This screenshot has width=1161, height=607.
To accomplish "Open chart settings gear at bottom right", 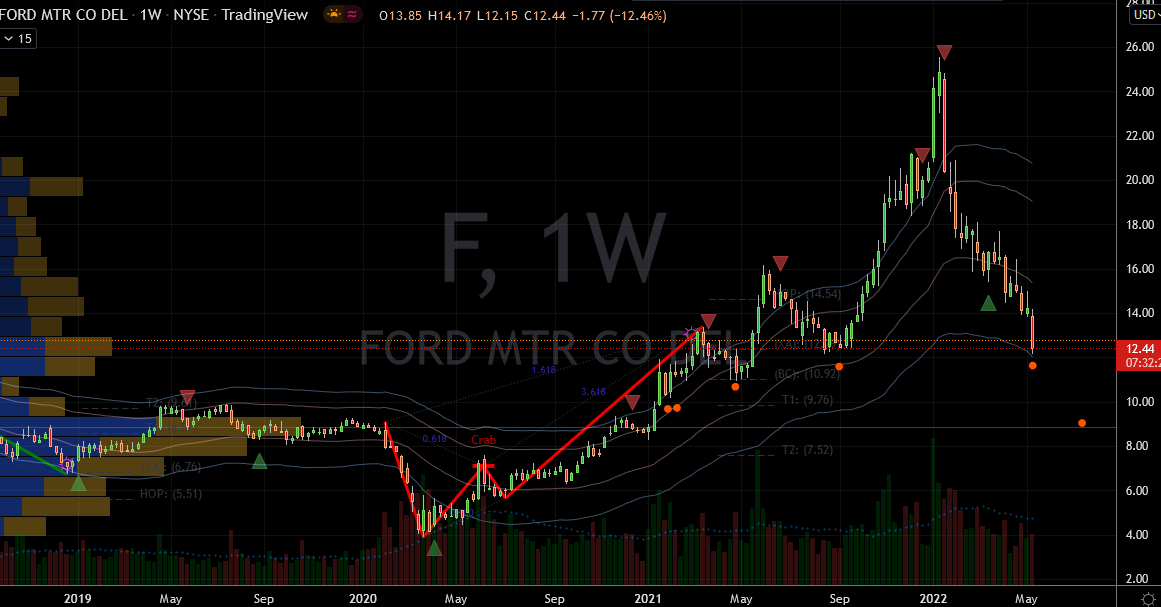I will [1148, 598].
